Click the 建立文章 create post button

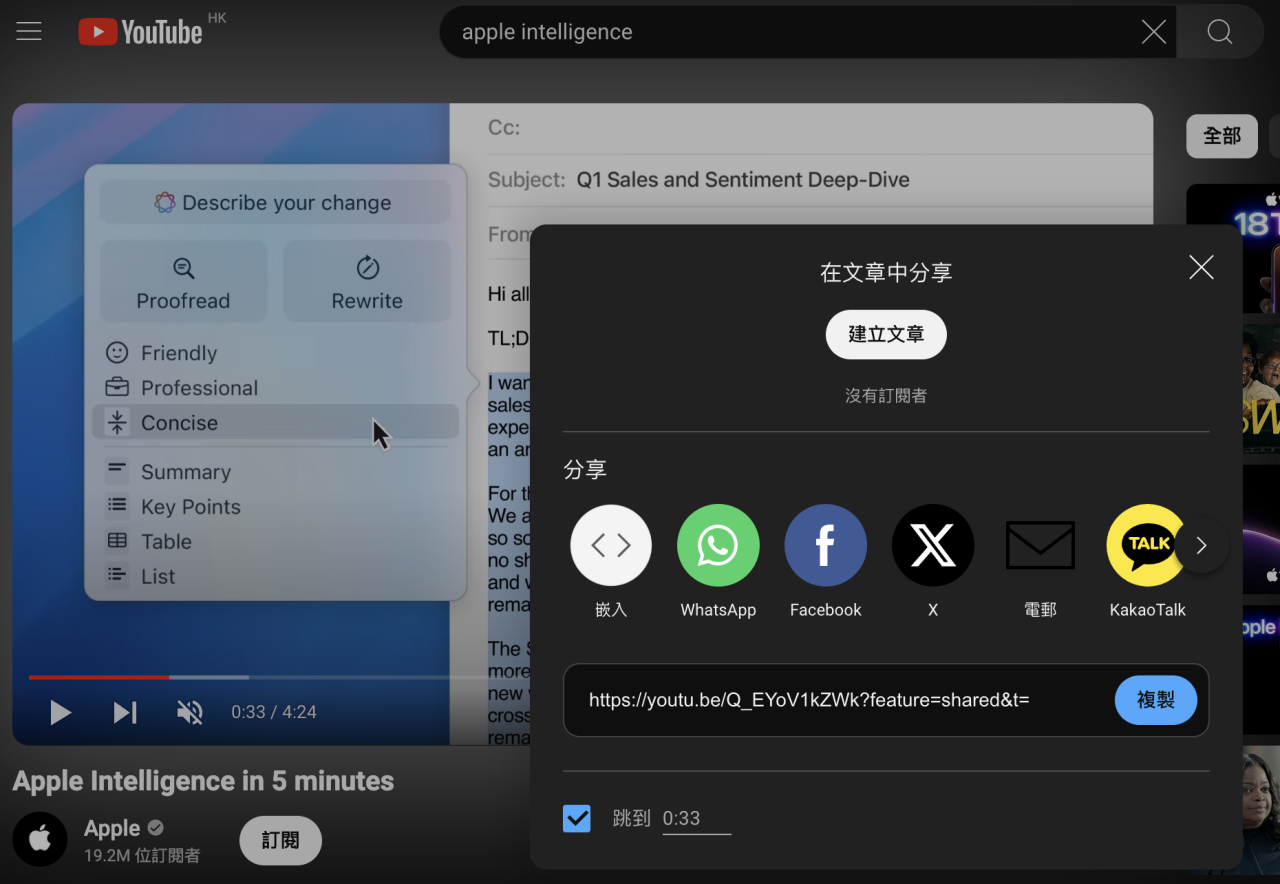[x=885, y=335]
